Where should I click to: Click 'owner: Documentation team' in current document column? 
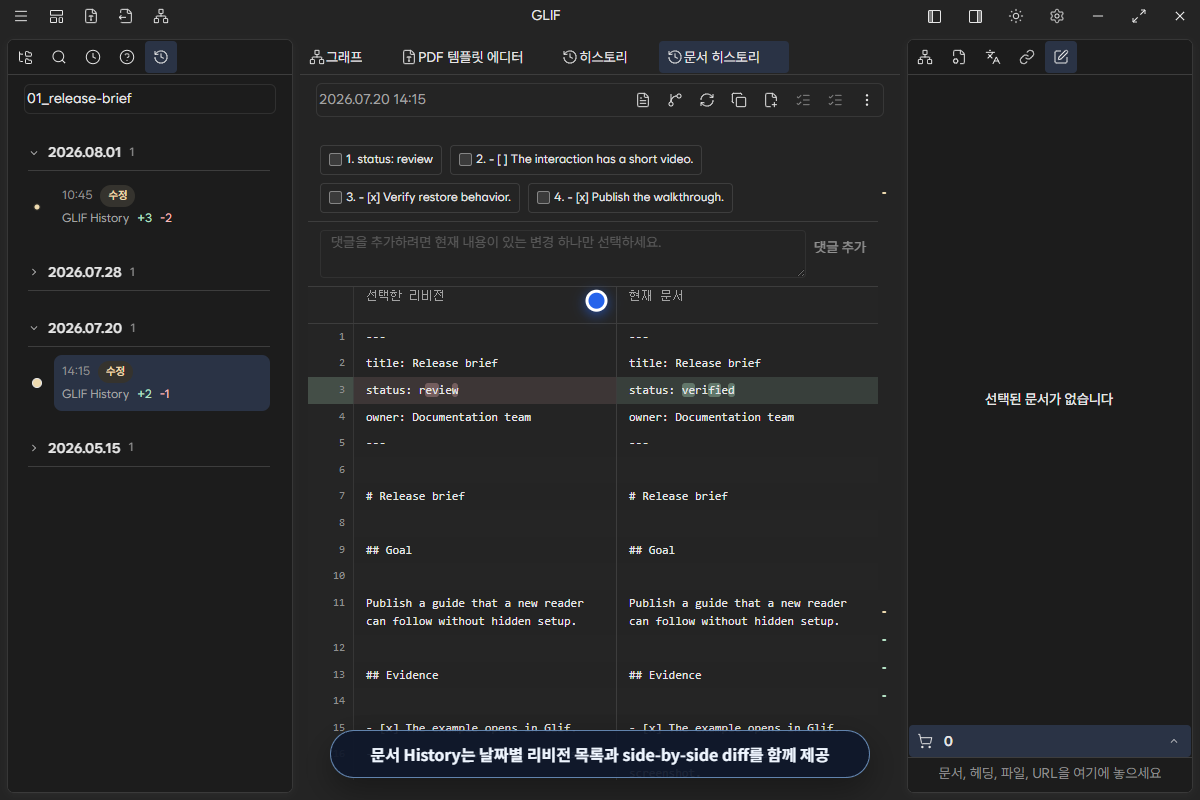(x=711, y=417)
